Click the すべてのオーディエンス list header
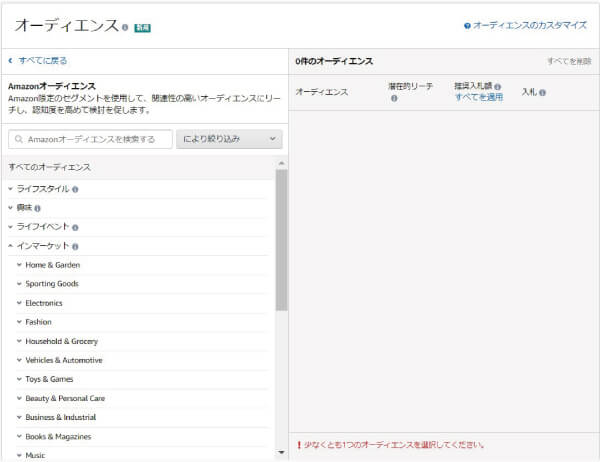The image size is (600, 462). coord(50,167)
